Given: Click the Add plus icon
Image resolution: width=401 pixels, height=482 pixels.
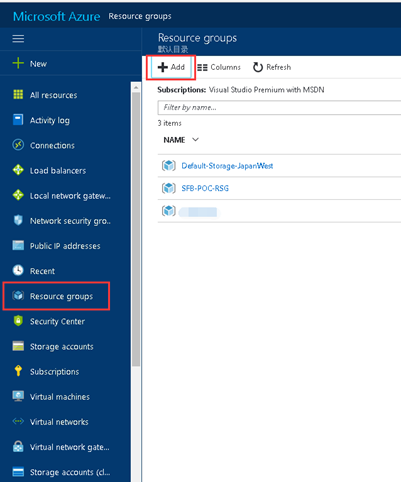Looking at the screenshot, I should pyautogui.click(x=163, y=67).
